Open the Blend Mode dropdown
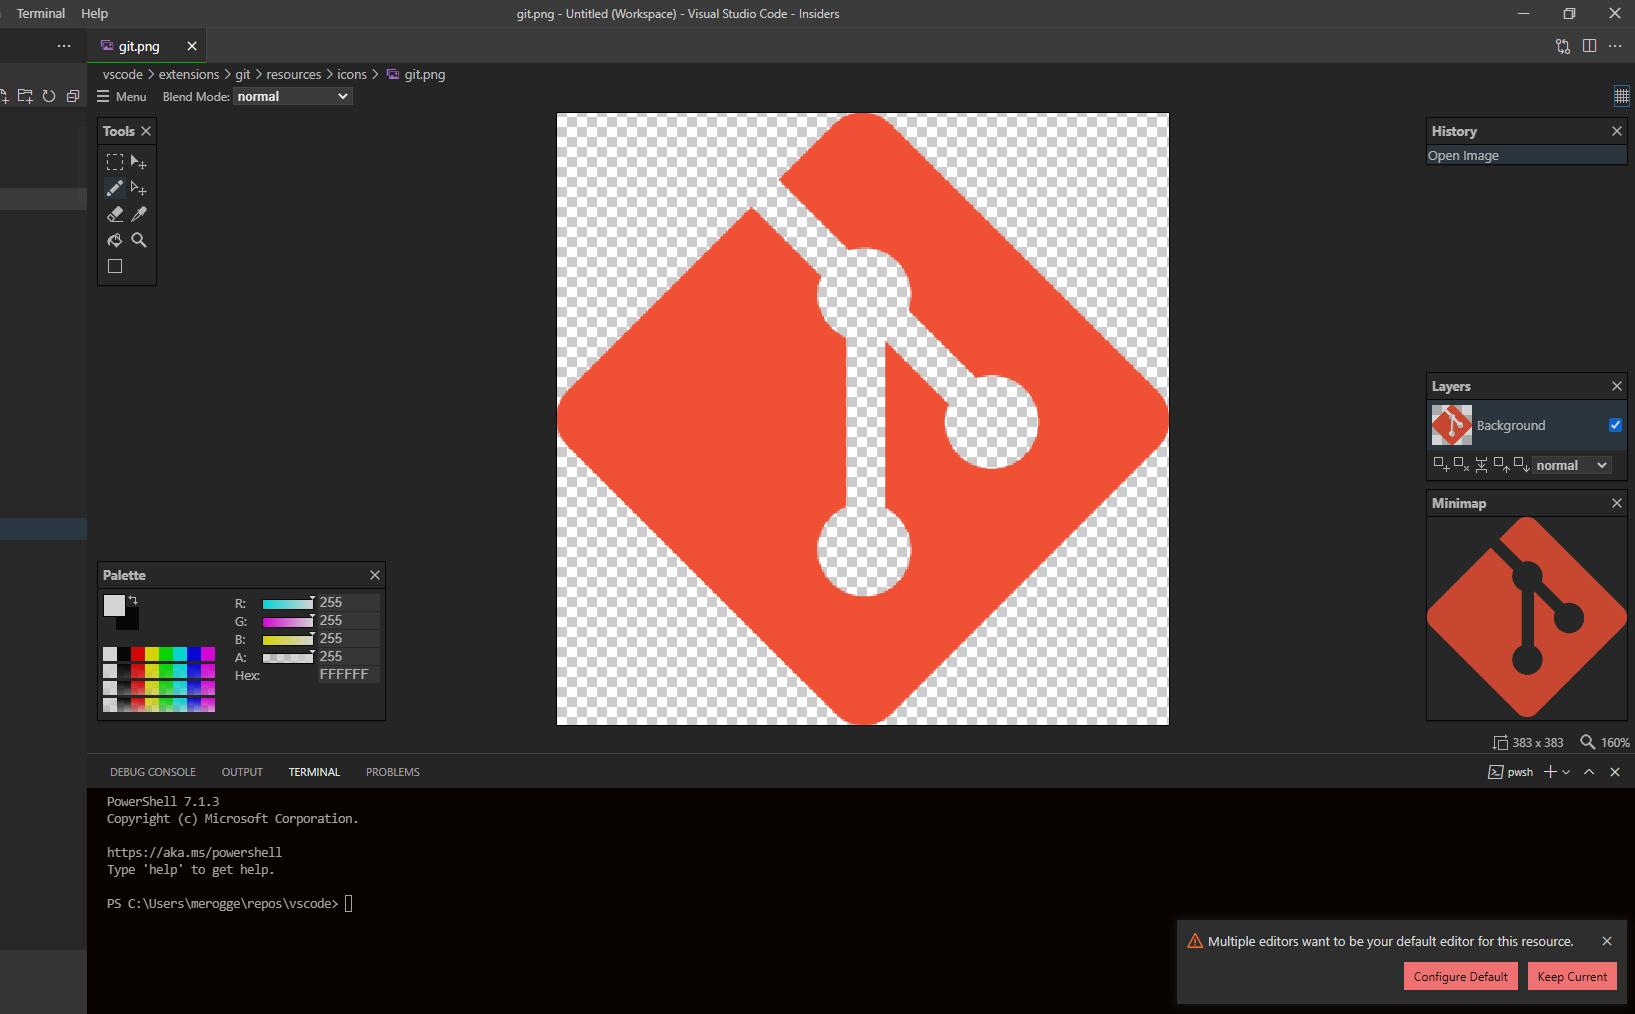Image resolution: width=1635 pixels, height=1014 pixels. [293, 96]
